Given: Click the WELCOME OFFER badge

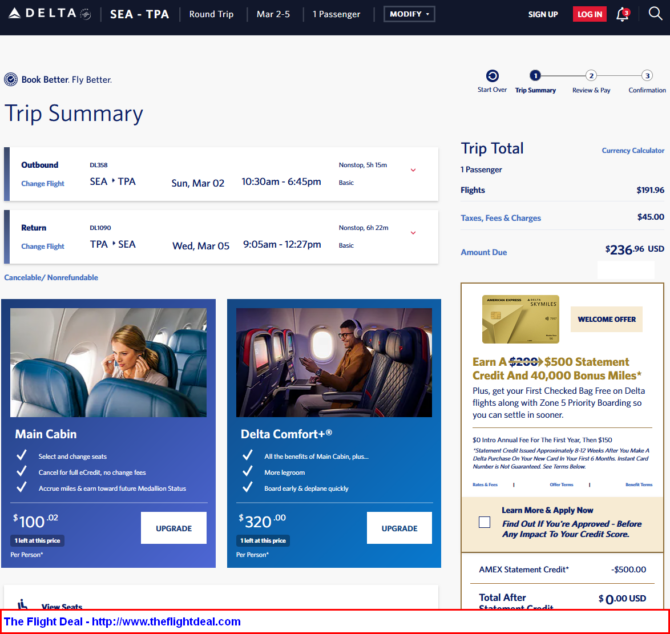Looking at the screenshot, I should tap(606, 319).
